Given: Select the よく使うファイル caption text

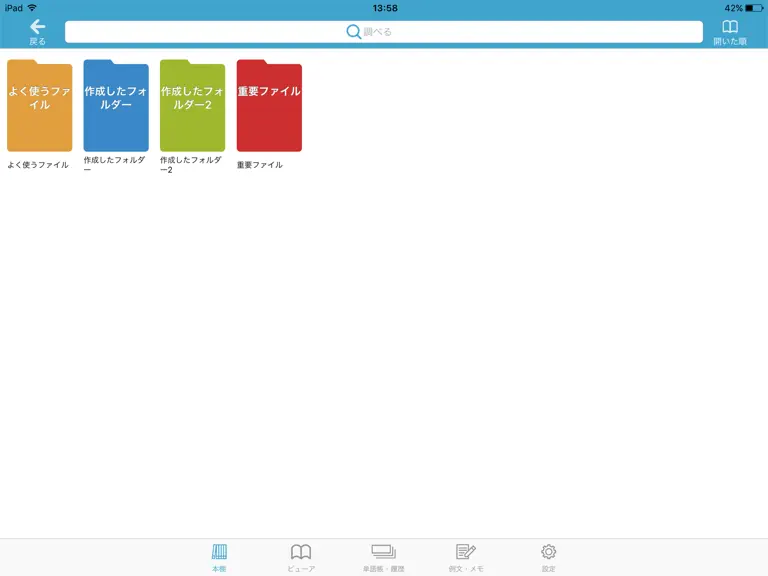Looking at the screenshot, I should pos(38,165).
